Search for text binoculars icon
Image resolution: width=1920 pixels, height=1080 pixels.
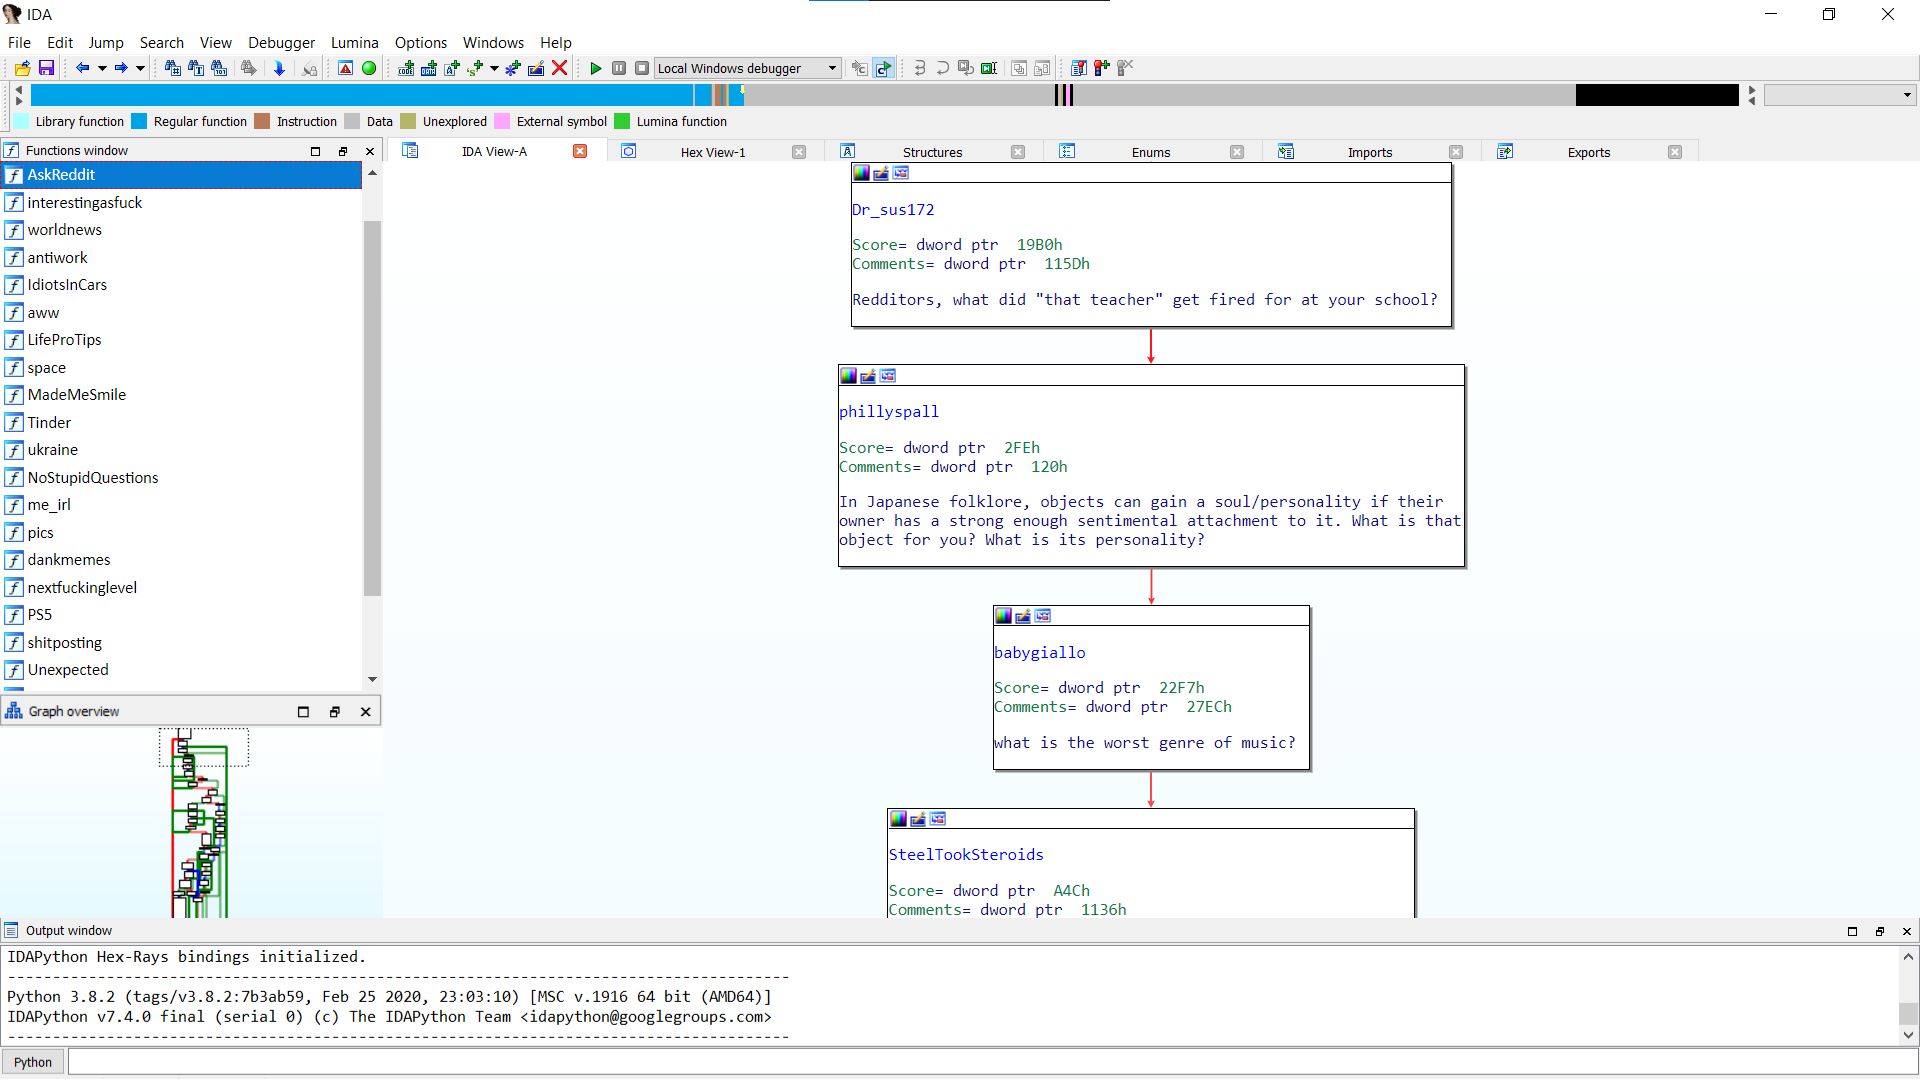tap(196, 68)
